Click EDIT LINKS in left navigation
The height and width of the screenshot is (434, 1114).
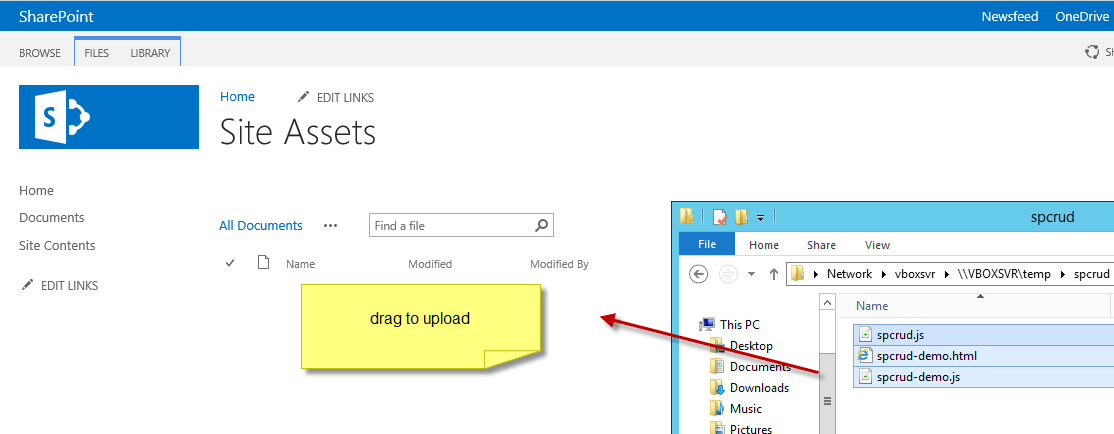(70, 286)
